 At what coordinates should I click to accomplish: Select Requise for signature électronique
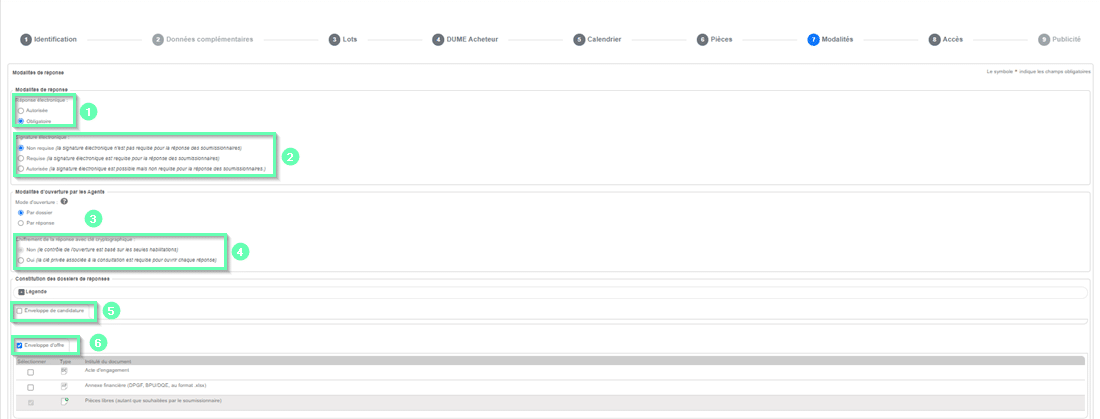tap(21, 158)
